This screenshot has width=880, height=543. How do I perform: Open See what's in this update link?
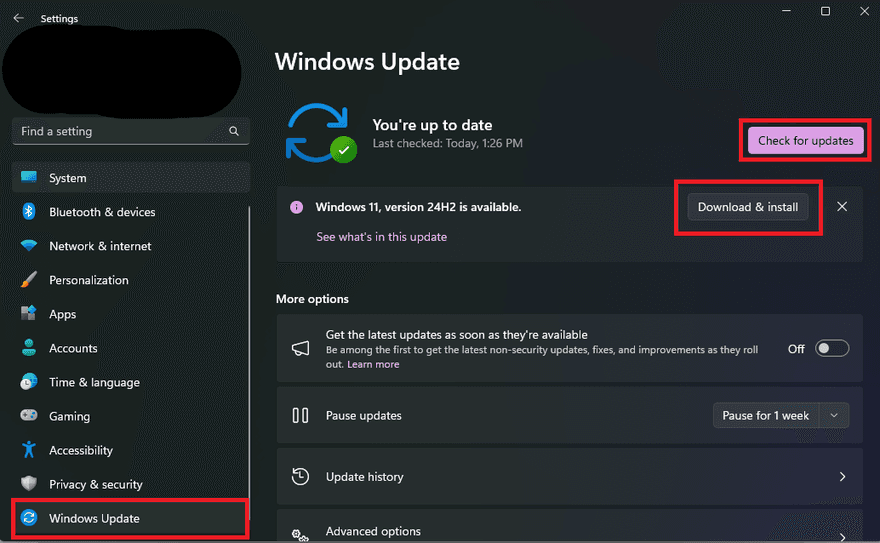coord(382,237)
